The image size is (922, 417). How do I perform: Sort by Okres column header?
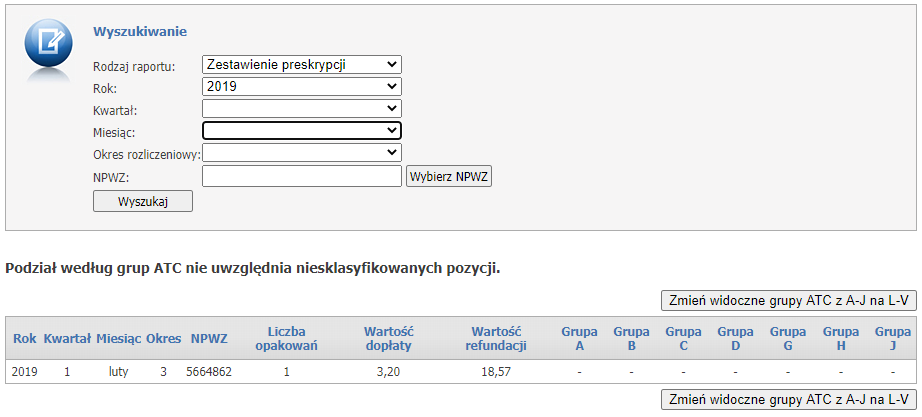pos(163,339)
